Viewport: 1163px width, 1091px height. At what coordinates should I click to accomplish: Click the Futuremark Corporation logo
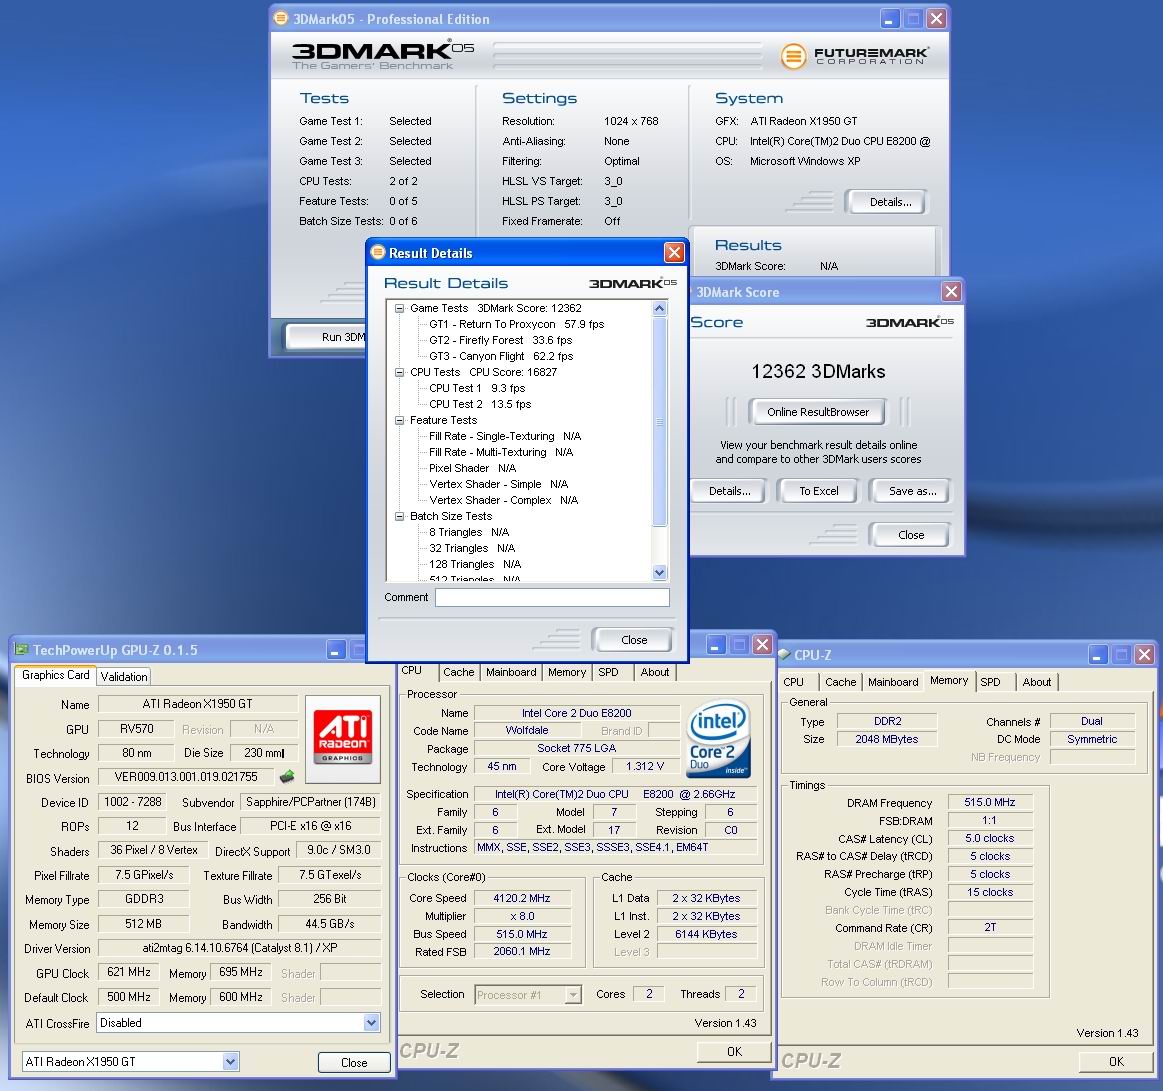point(854,56)
